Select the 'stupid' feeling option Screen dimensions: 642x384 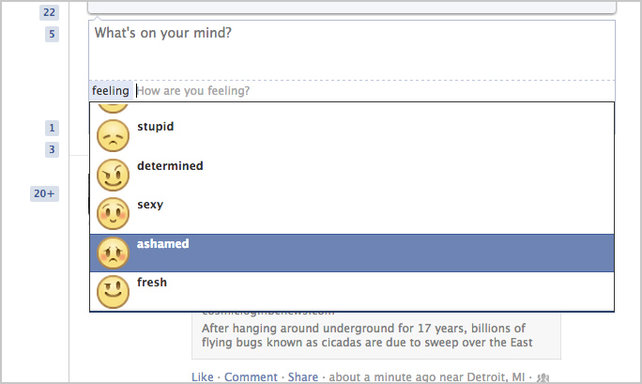(352, 136)
